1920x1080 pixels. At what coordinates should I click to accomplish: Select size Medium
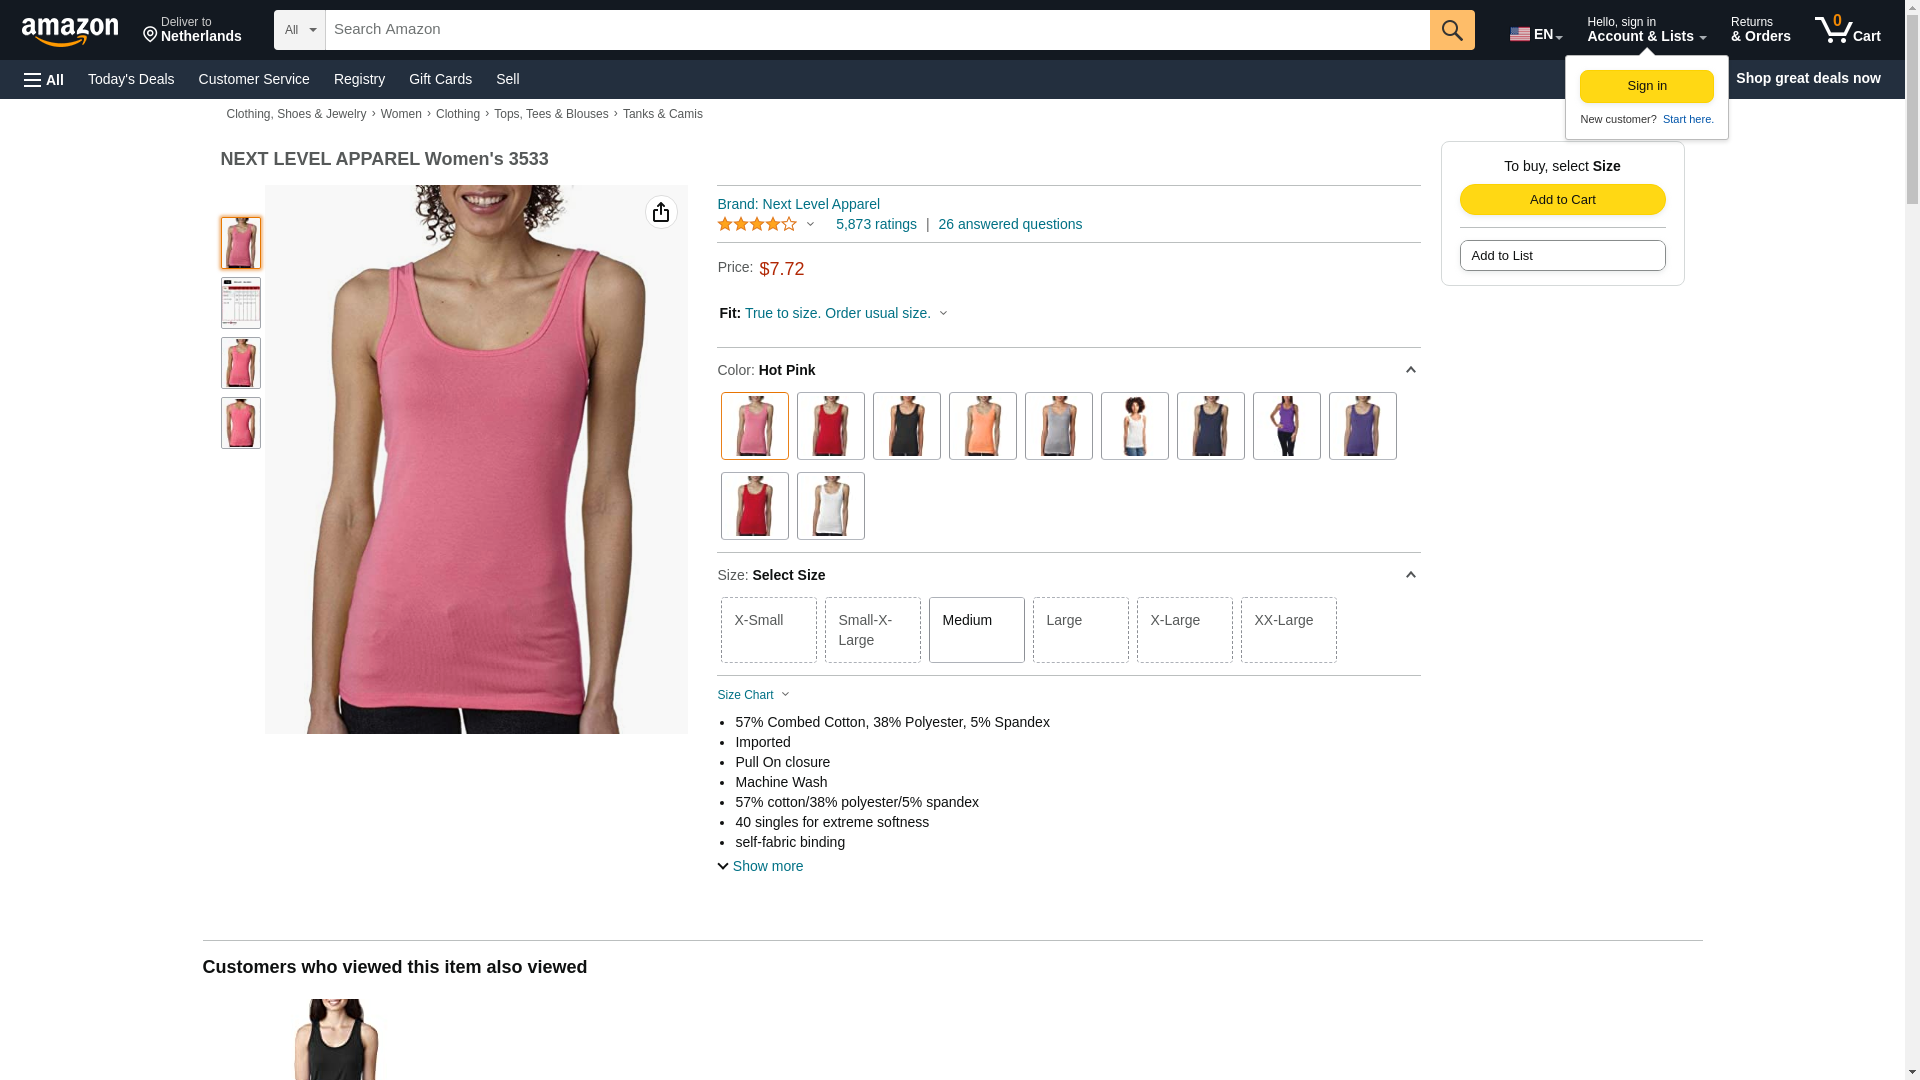tap(976, 630)
